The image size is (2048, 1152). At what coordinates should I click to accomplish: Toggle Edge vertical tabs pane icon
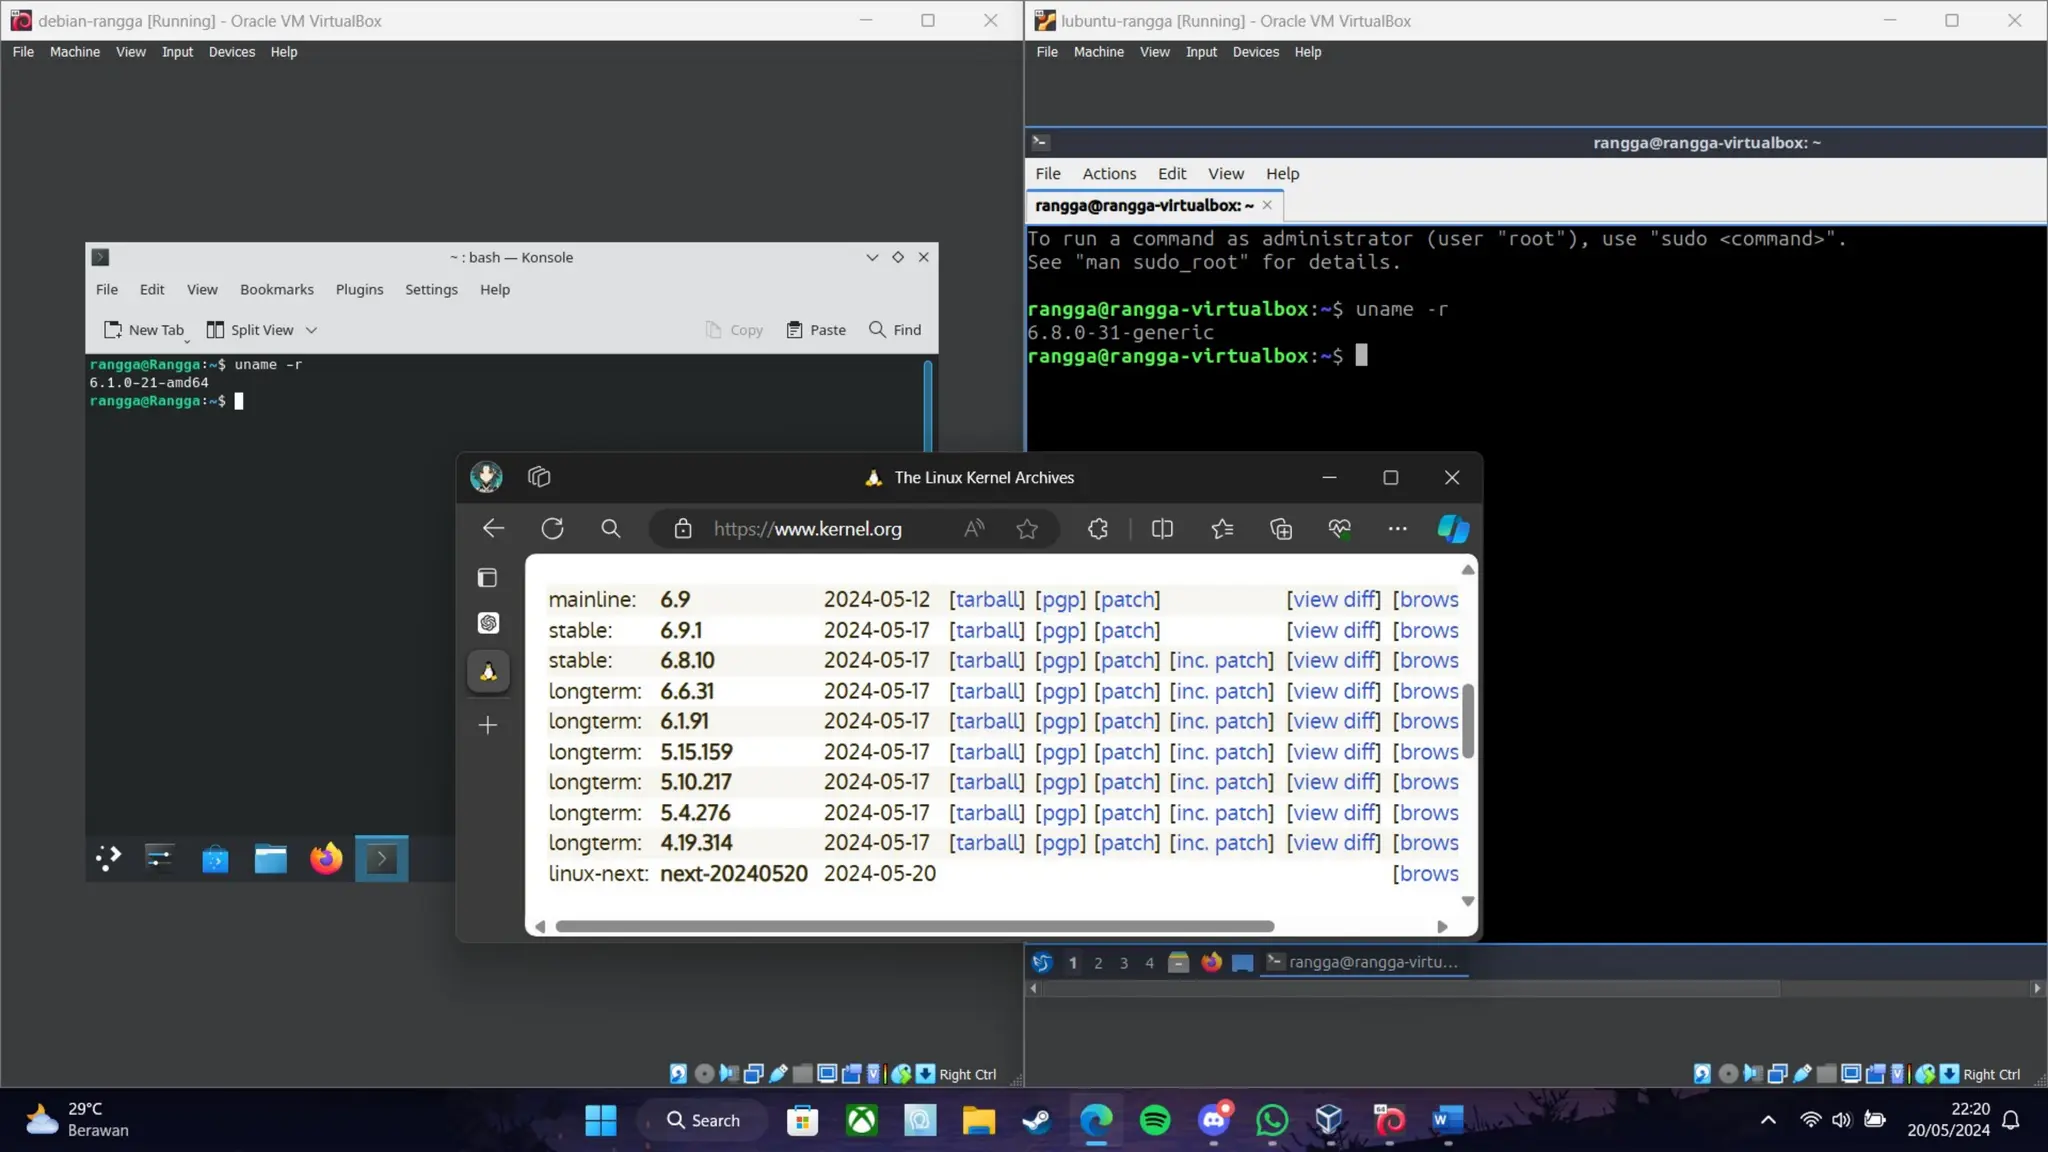(x=487, y=577)
